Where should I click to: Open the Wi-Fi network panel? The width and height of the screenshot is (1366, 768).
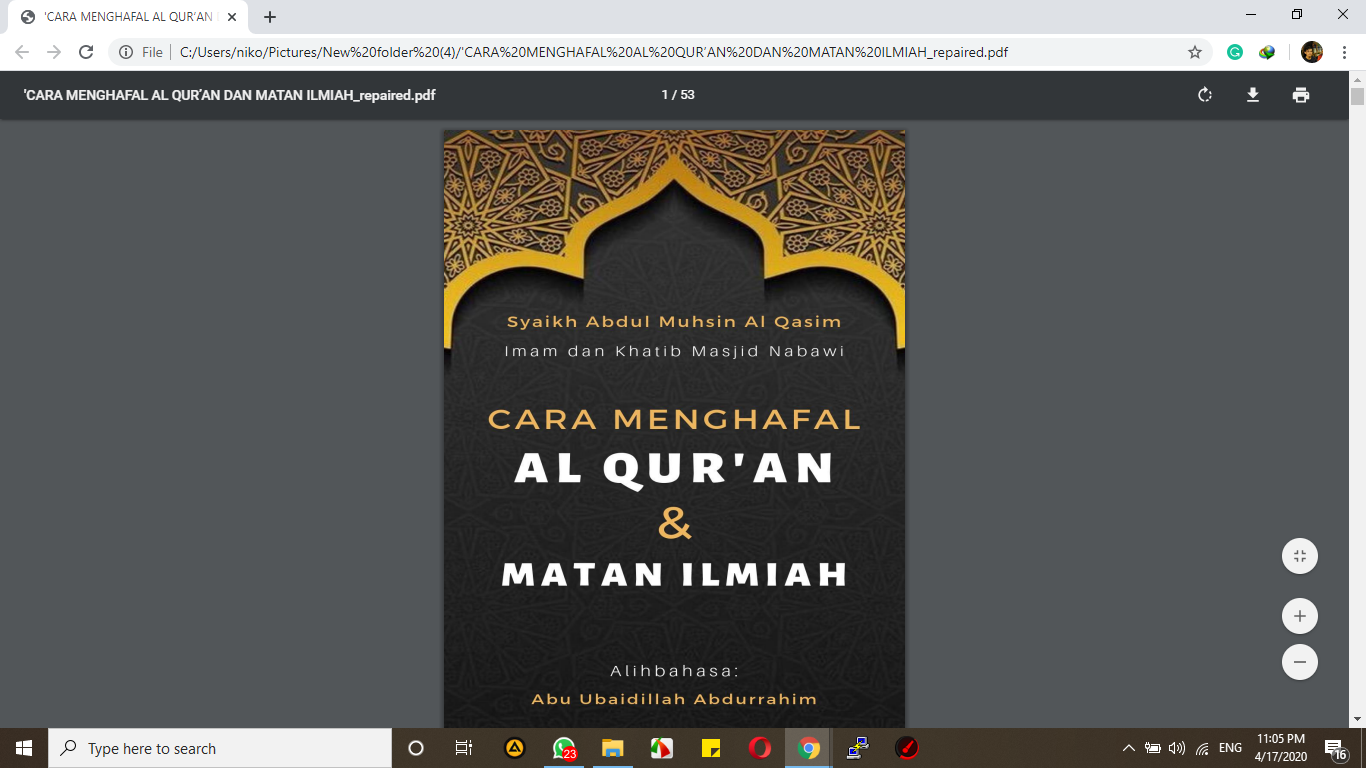coord(1202,748)
